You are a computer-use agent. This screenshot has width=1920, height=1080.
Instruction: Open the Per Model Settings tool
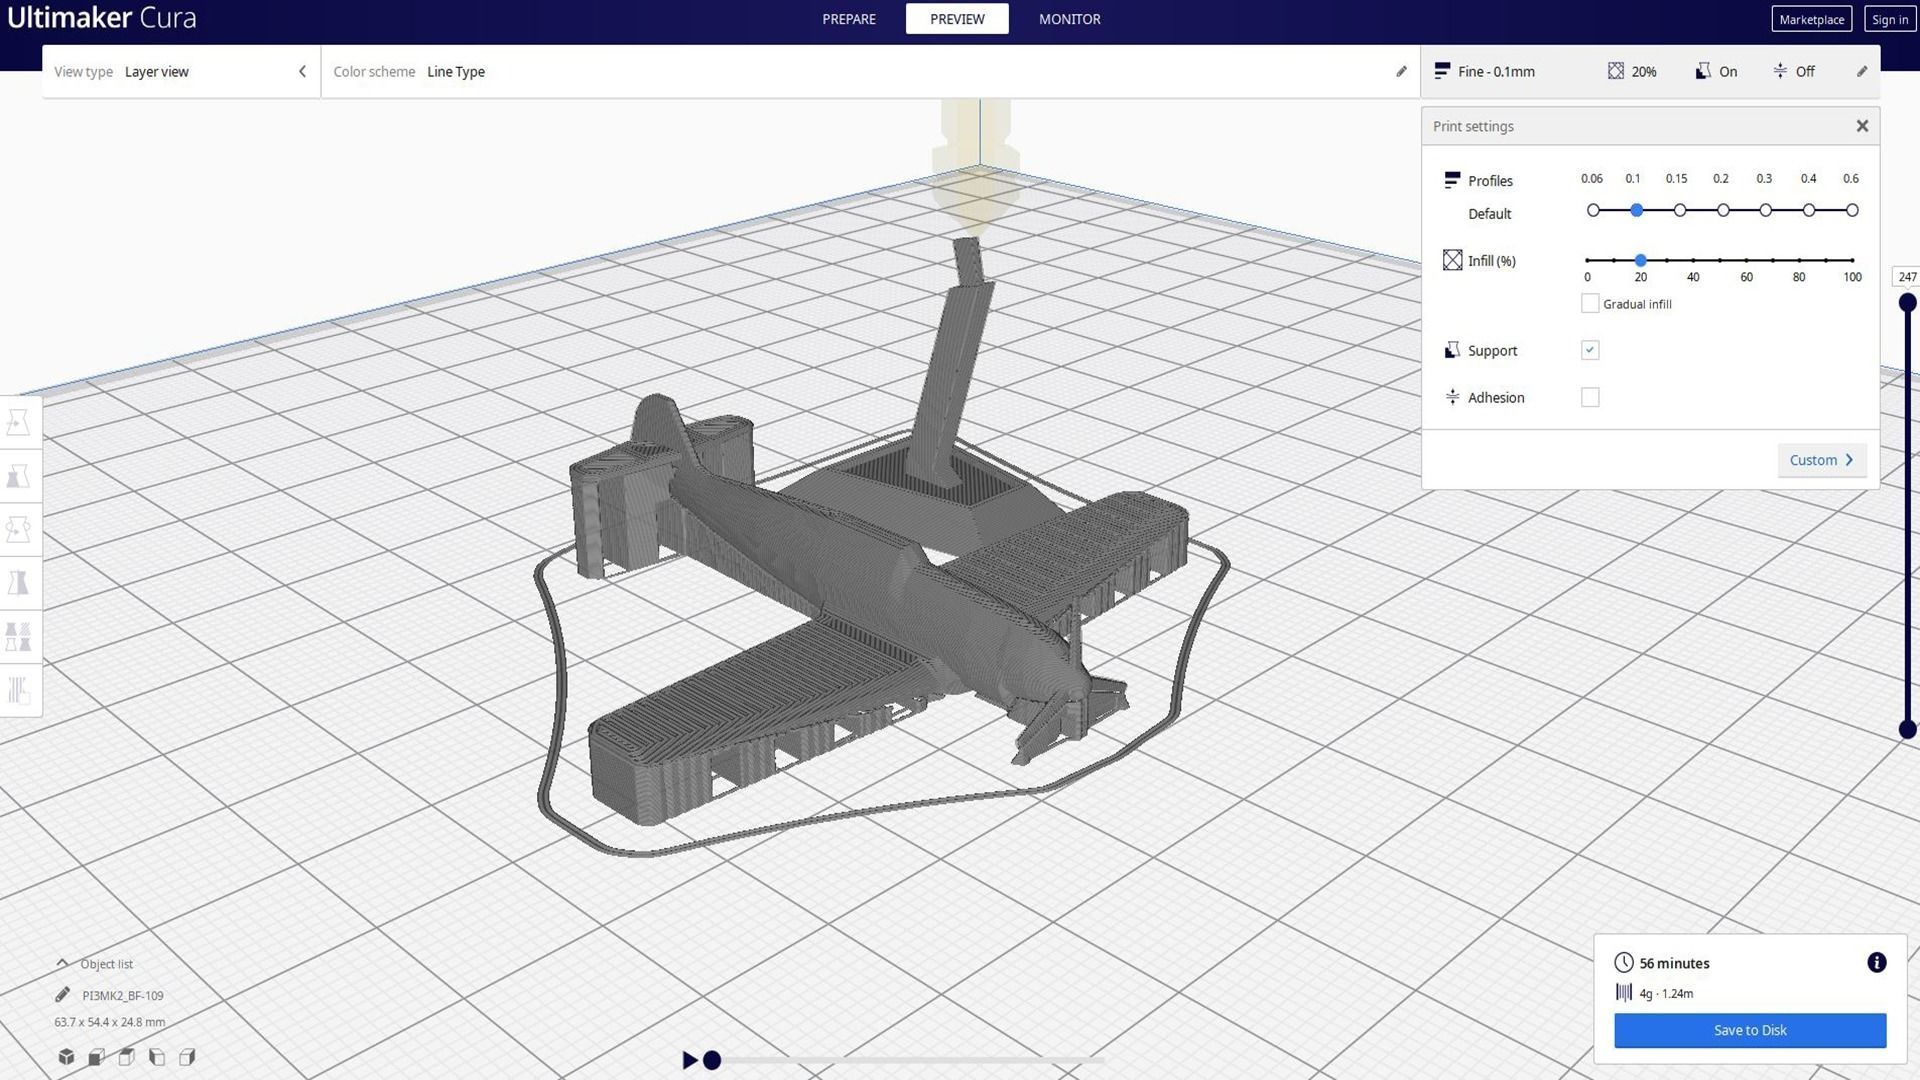pyautogui.click(x=19, y=636)
